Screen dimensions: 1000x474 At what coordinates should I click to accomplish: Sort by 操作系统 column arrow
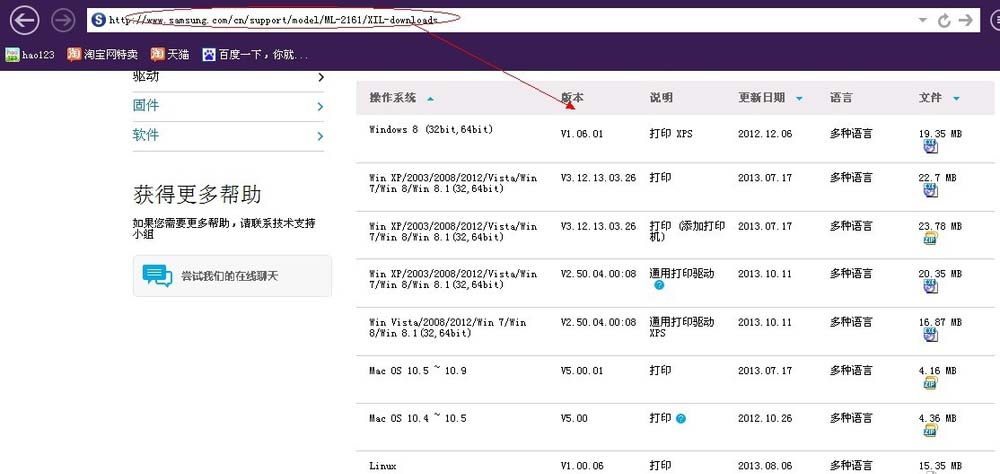point(430,99)
